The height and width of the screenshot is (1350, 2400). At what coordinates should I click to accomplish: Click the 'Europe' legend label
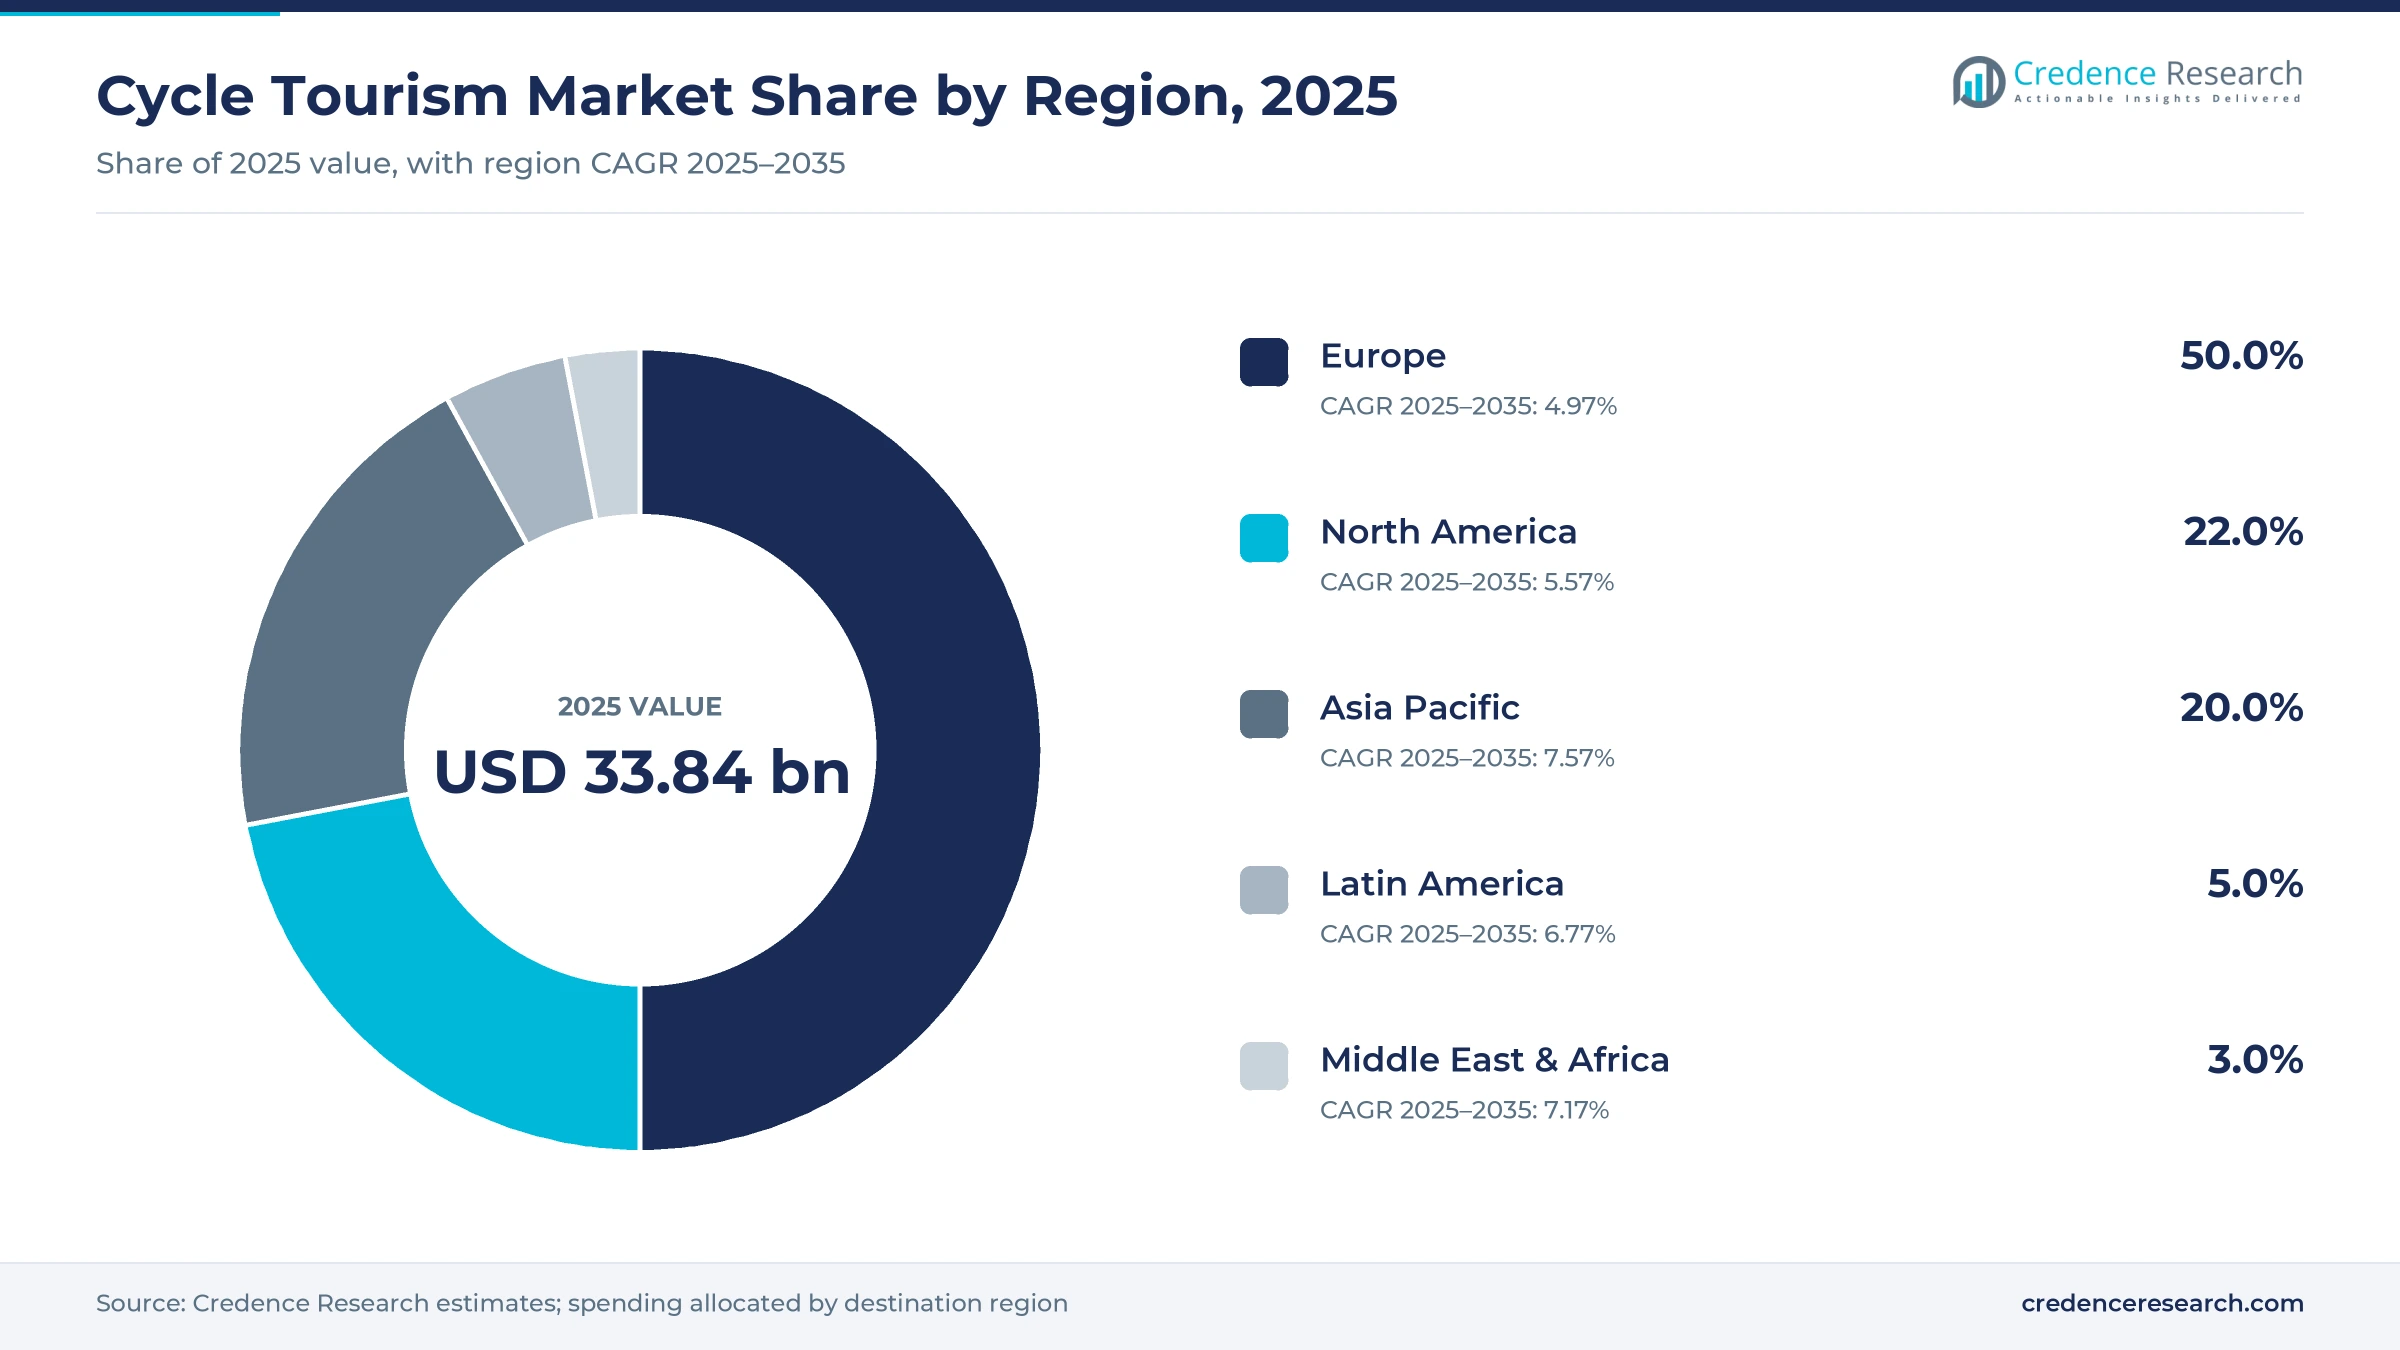[1383, 356]
